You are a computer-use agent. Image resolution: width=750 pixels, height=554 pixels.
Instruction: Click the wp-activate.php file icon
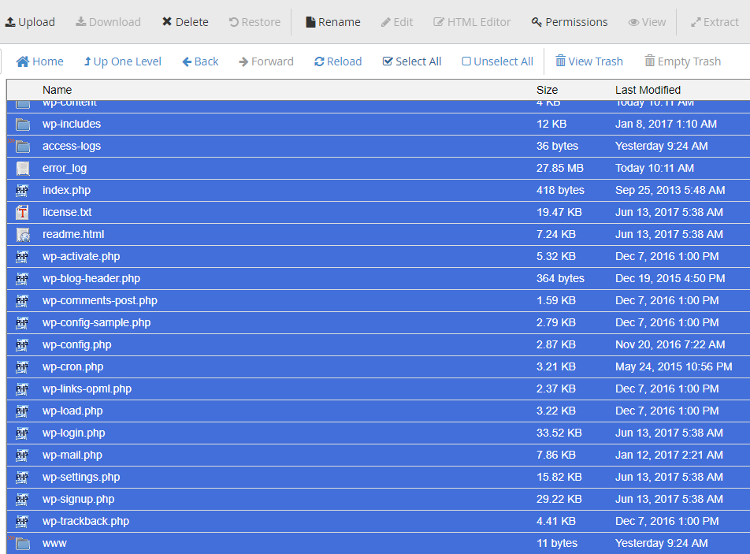point(22,256)
